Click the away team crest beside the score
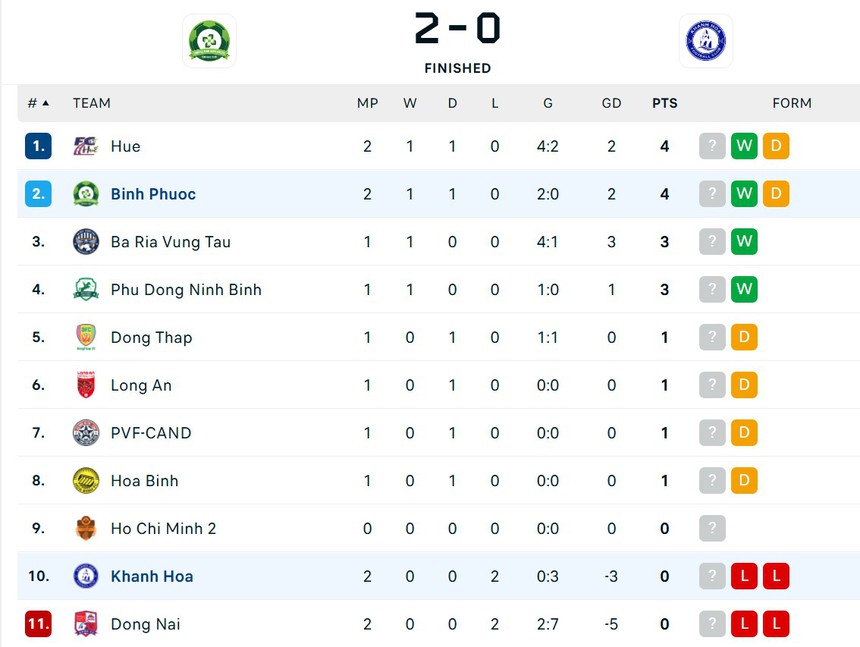The height and width of the screenshot is (647, 860). (x=706, y=42)
